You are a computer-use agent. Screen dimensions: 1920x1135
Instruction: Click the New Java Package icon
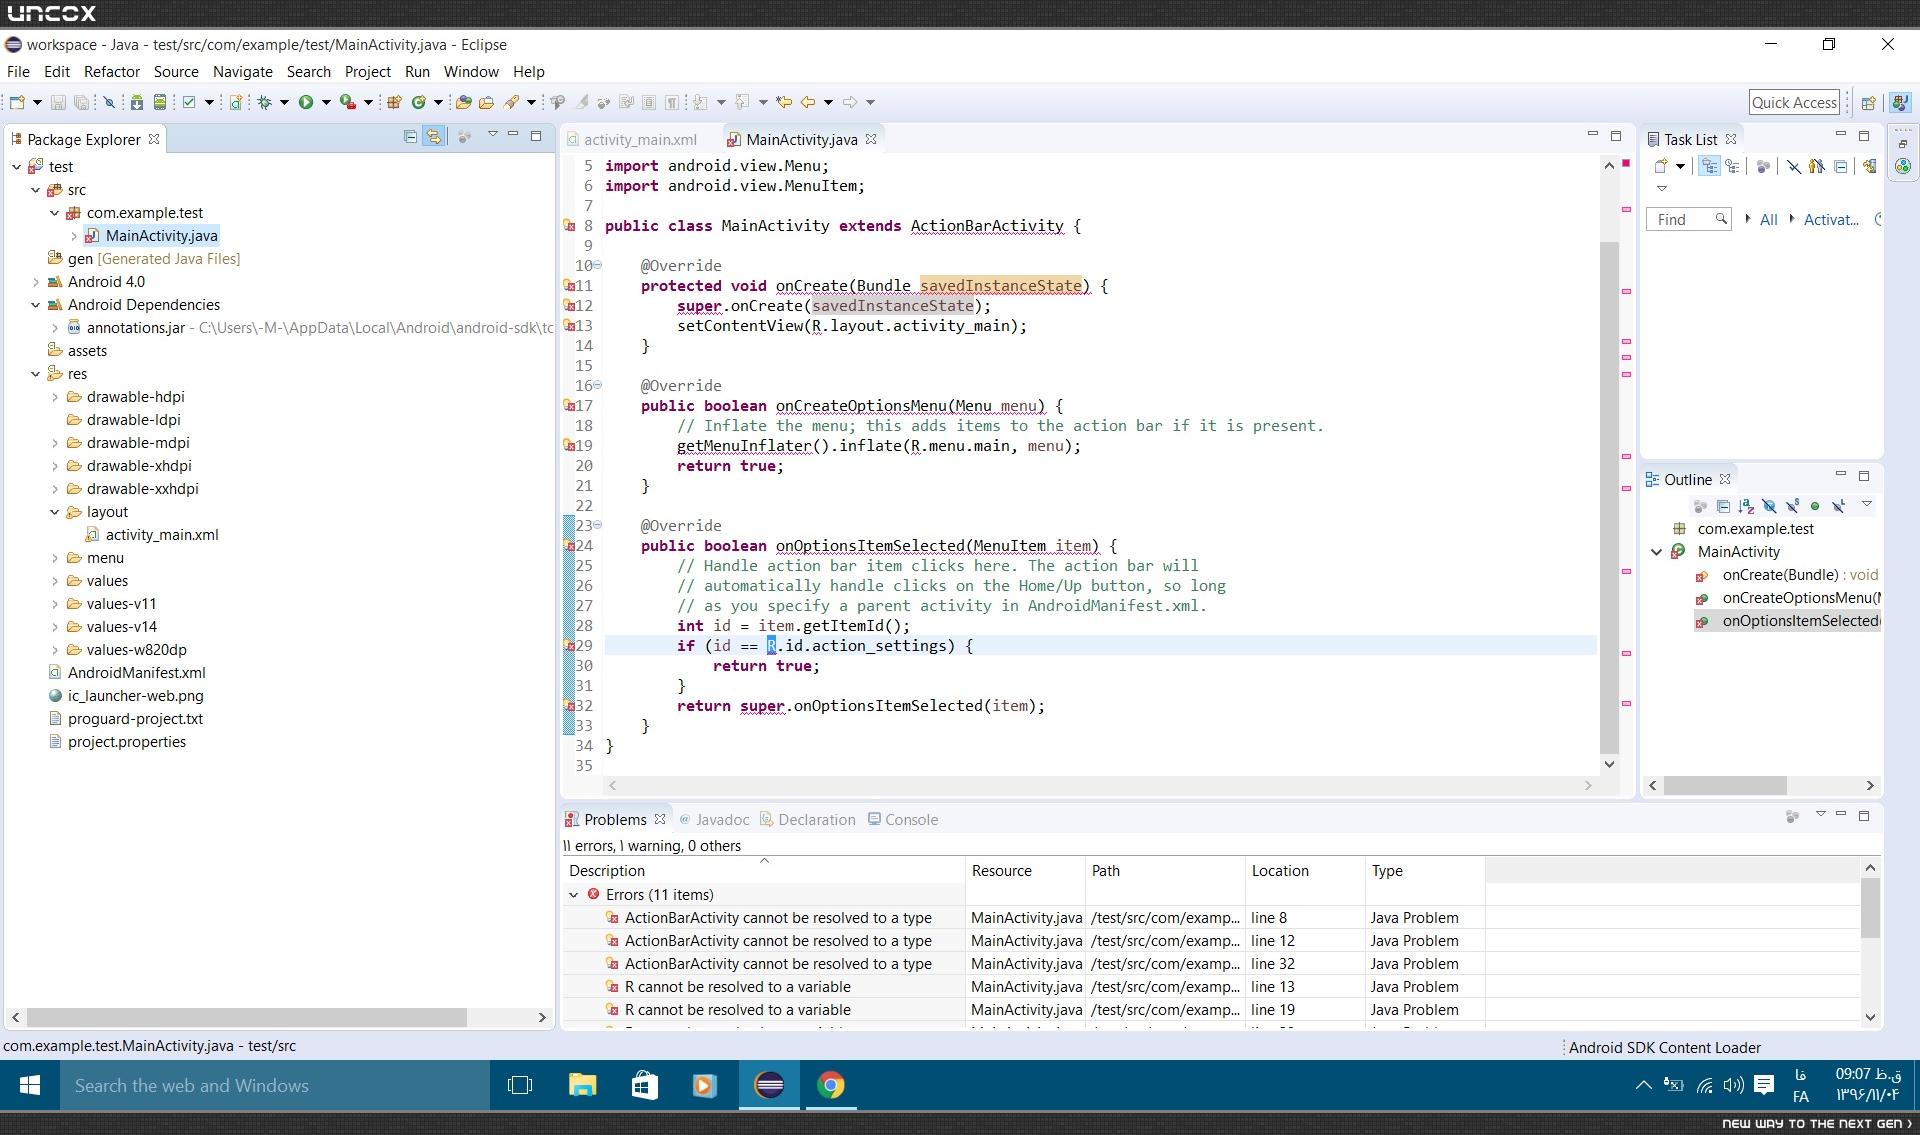[x=394, y=102]
